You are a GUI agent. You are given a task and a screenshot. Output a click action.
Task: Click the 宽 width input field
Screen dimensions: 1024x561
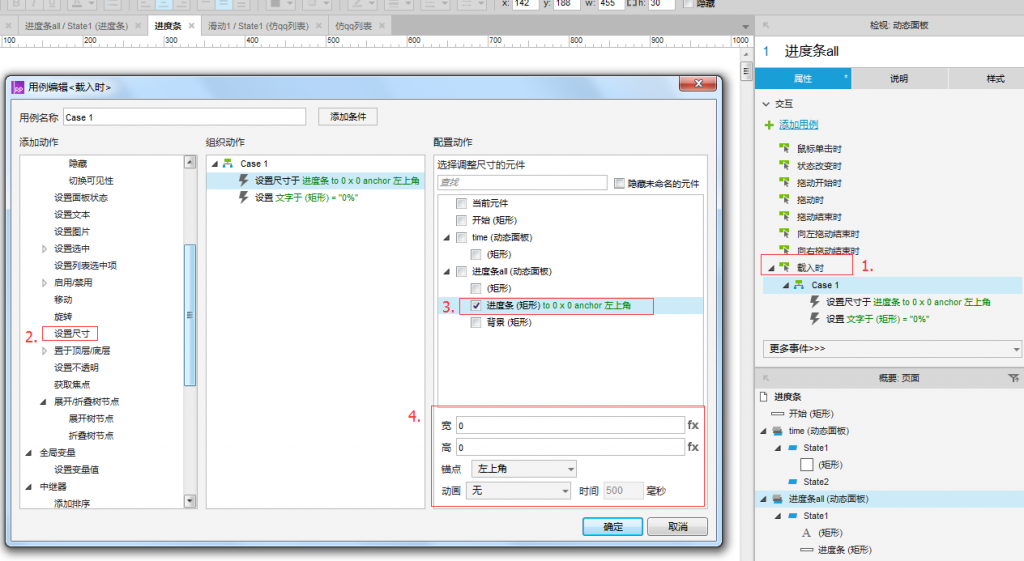tap(570, 426)
